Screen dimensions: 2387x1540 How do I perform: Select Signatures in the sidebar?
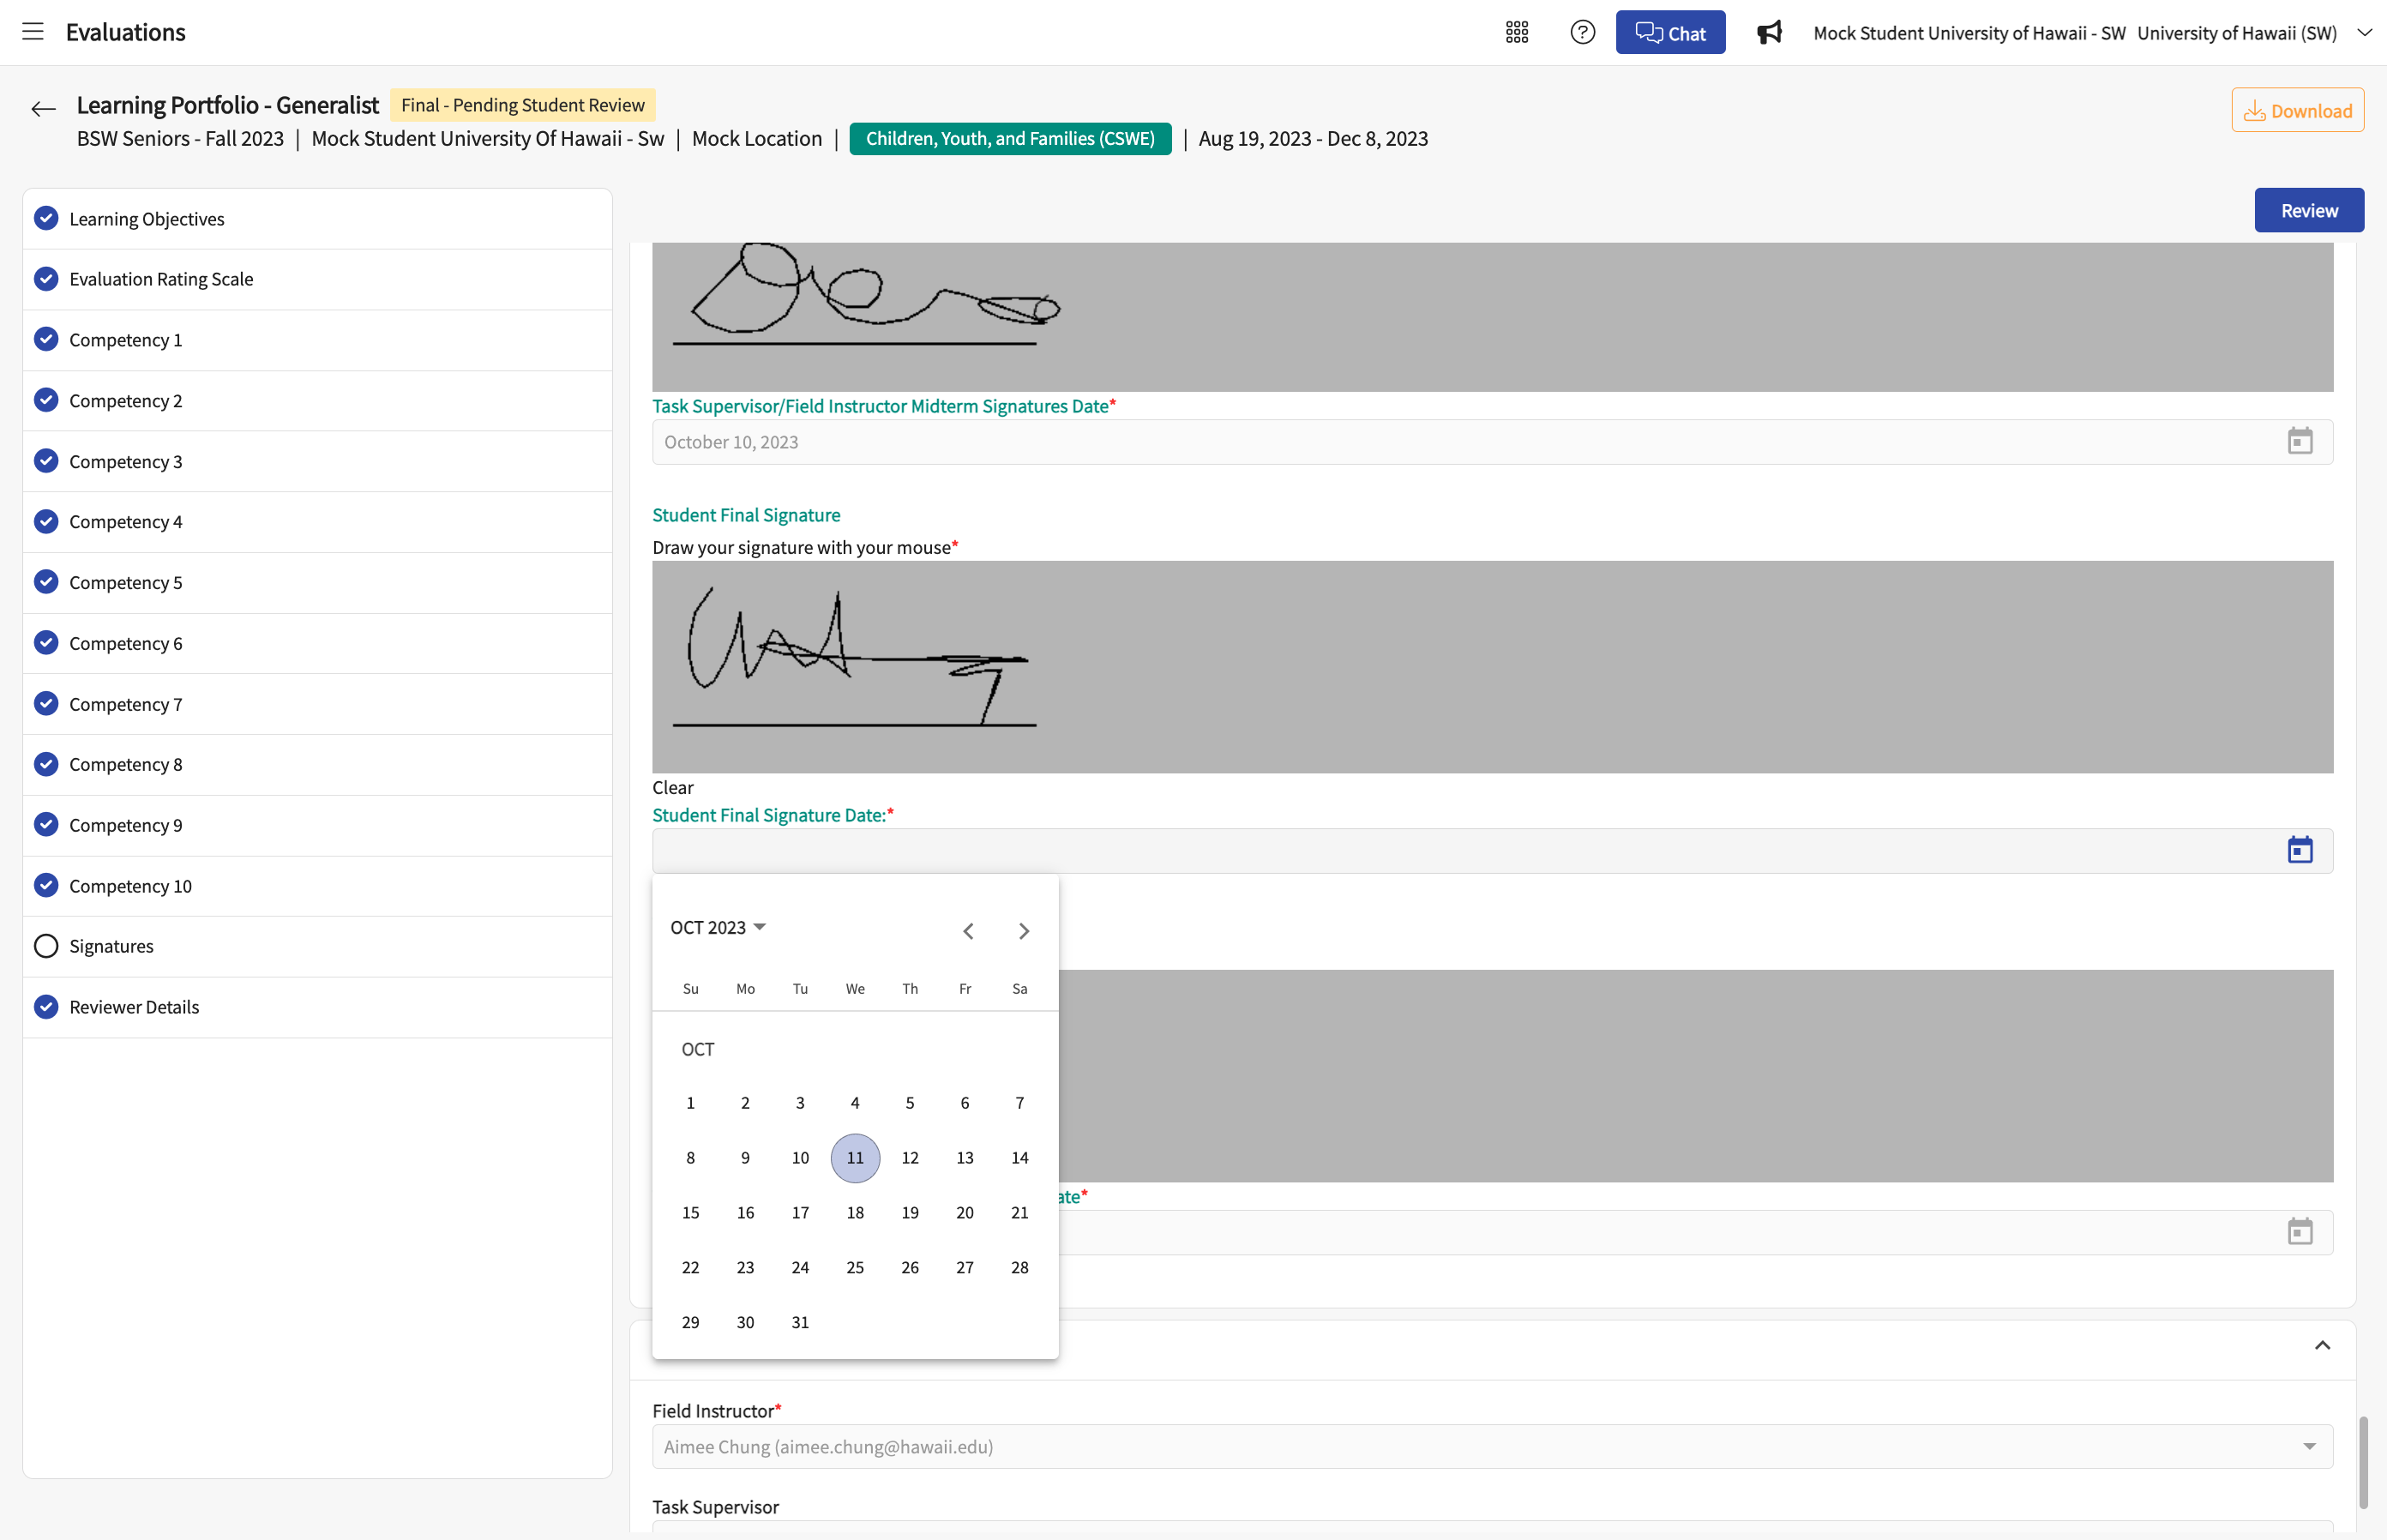[x=317, y=946]
